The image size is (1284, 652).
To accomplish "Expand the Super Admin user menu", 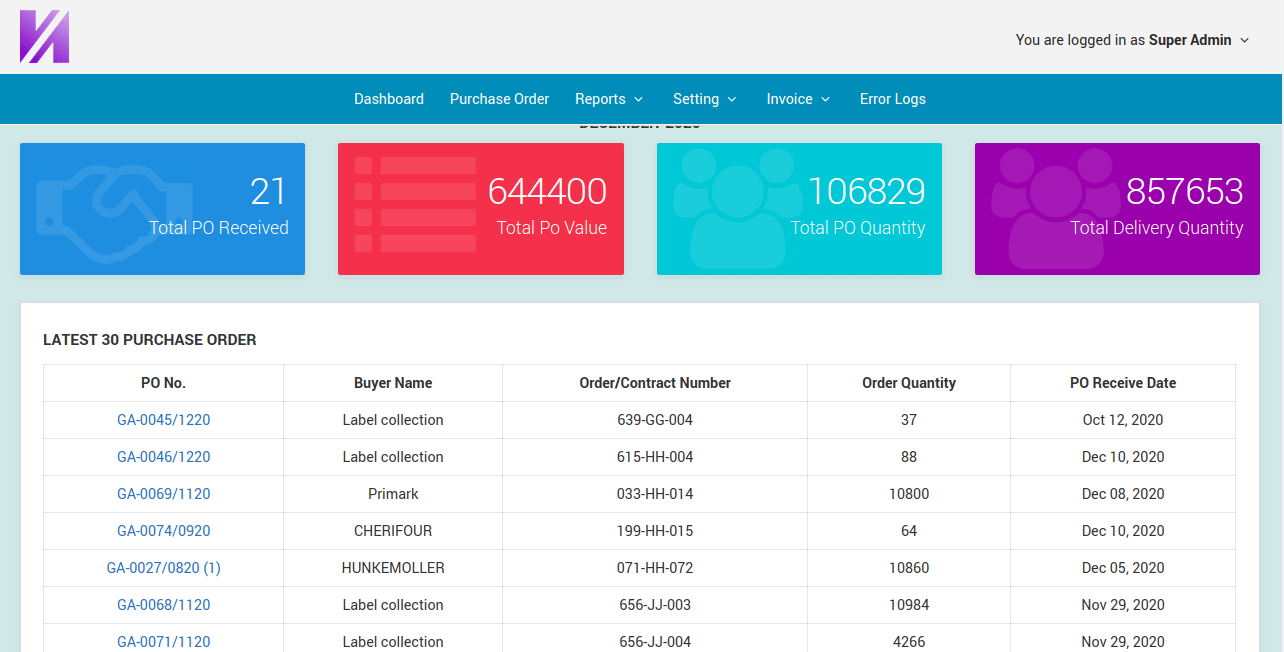I will click(1132, 40).
